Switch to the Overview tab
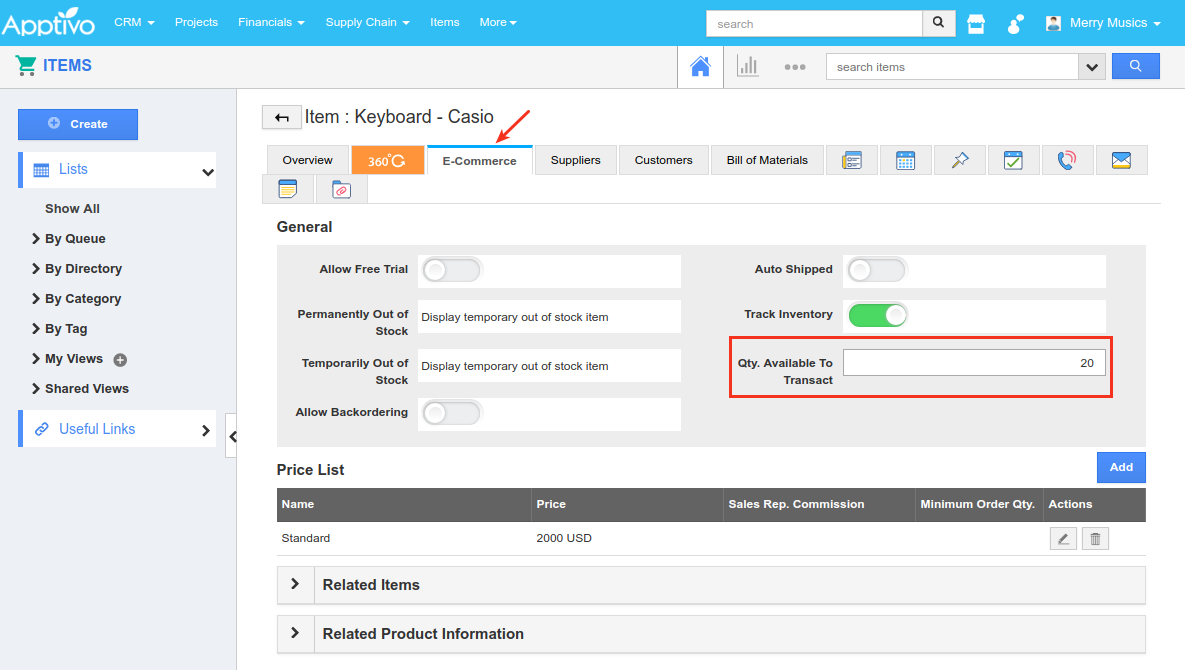 pos(308,160)
